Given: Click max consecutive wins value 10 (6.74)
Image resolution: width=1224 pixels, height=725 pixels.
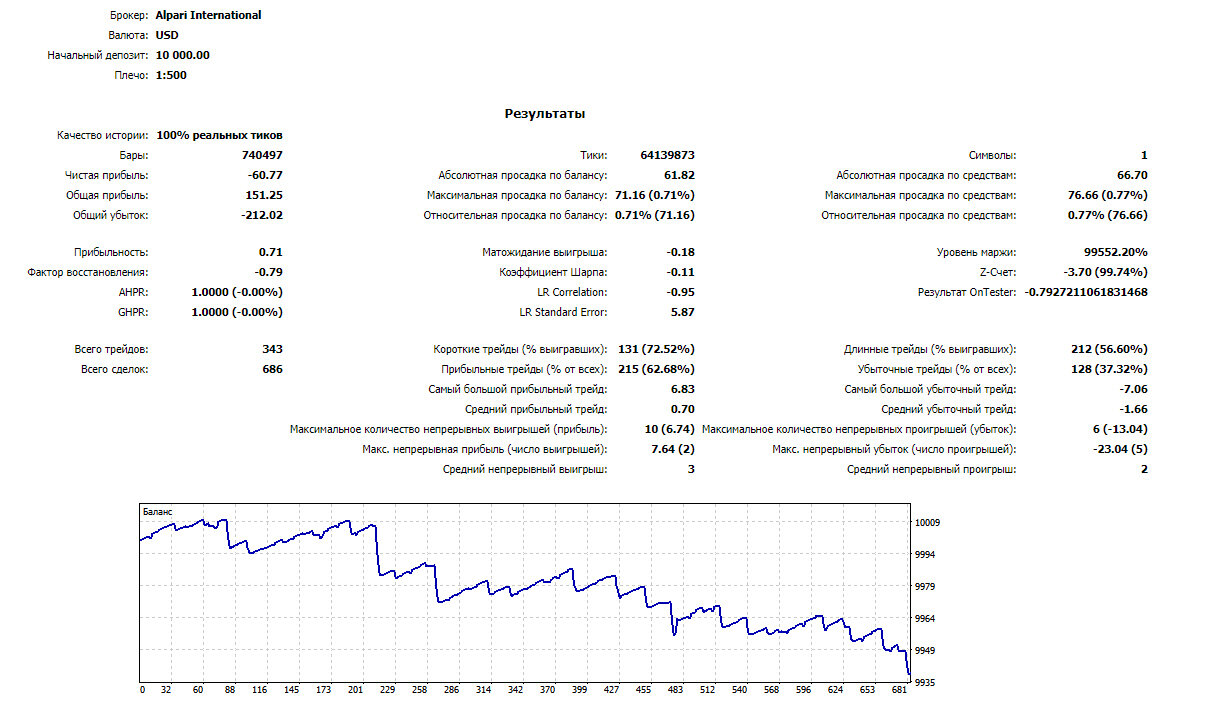Looking at the screenshot, I should pos(668,429).
